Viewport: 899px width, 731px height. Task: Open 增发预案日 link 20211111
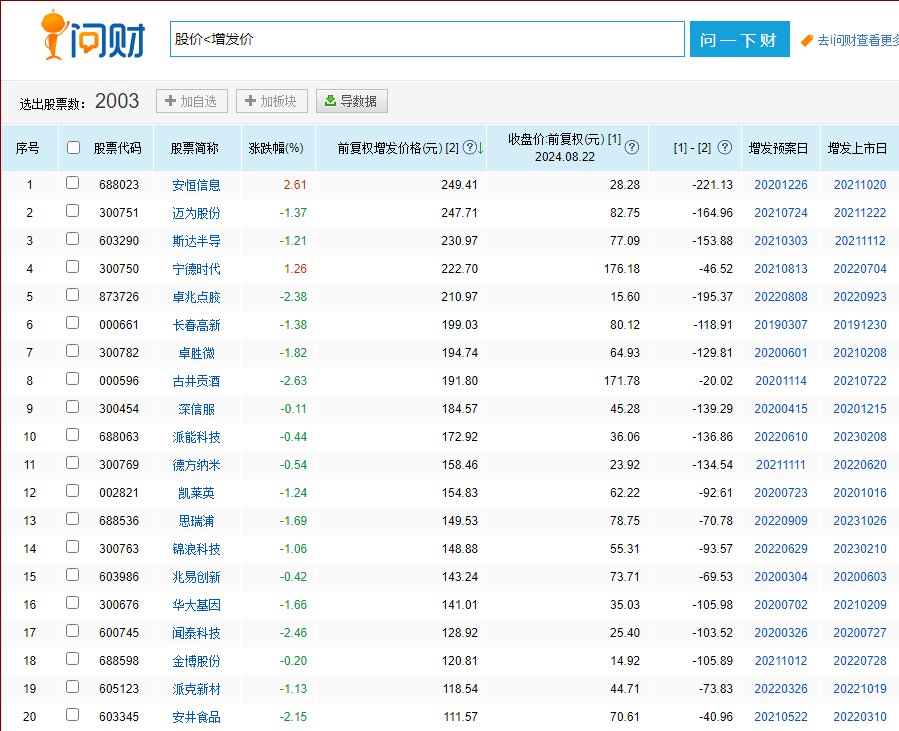pos(780,464)
